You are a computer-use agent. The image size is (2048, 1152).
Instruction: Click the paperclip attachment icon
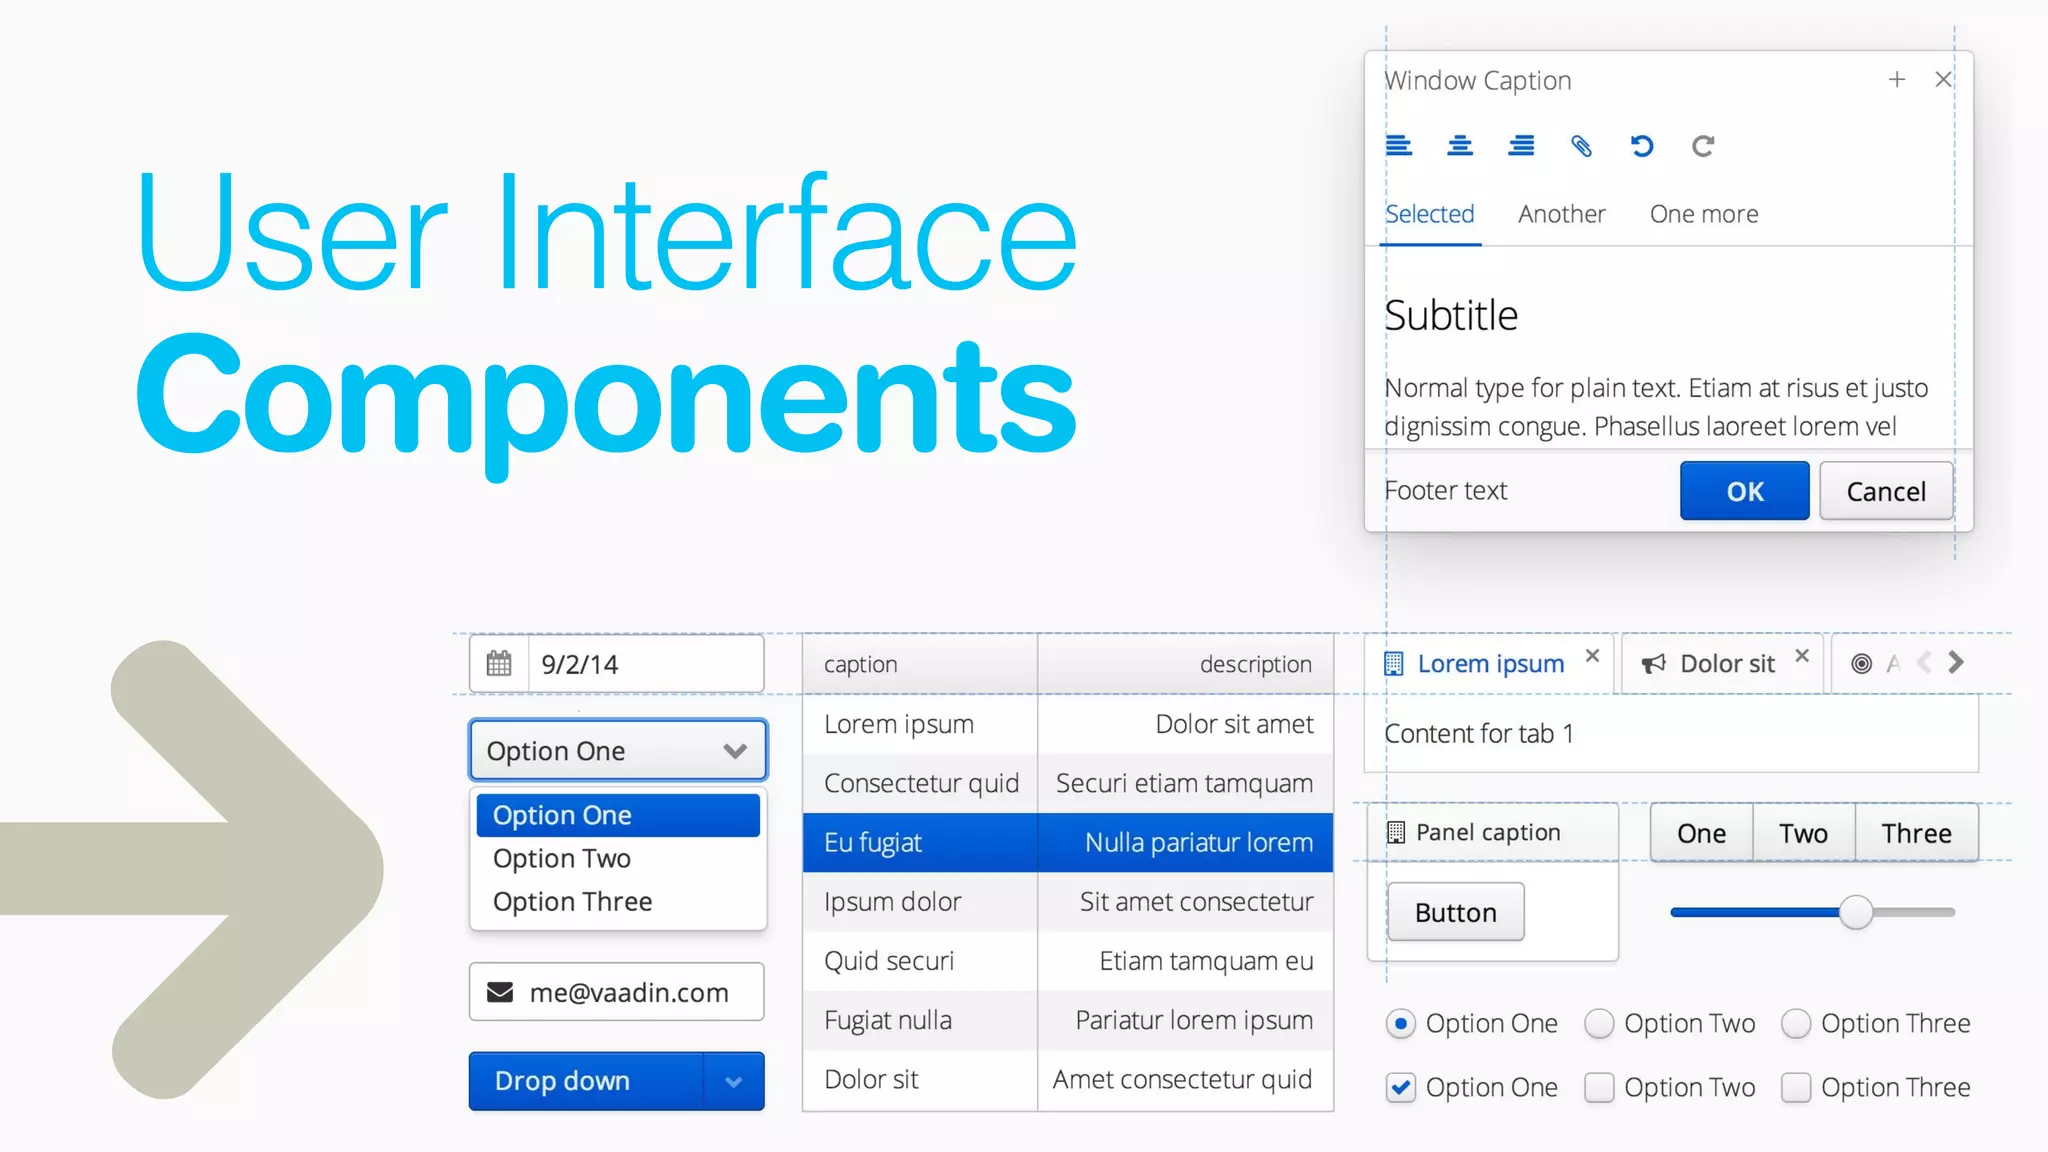coord(1581,146)
